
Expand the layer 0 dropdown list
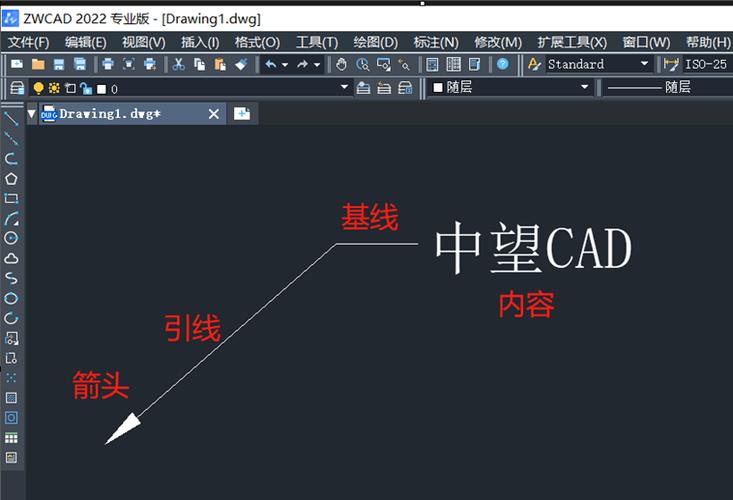344,87
